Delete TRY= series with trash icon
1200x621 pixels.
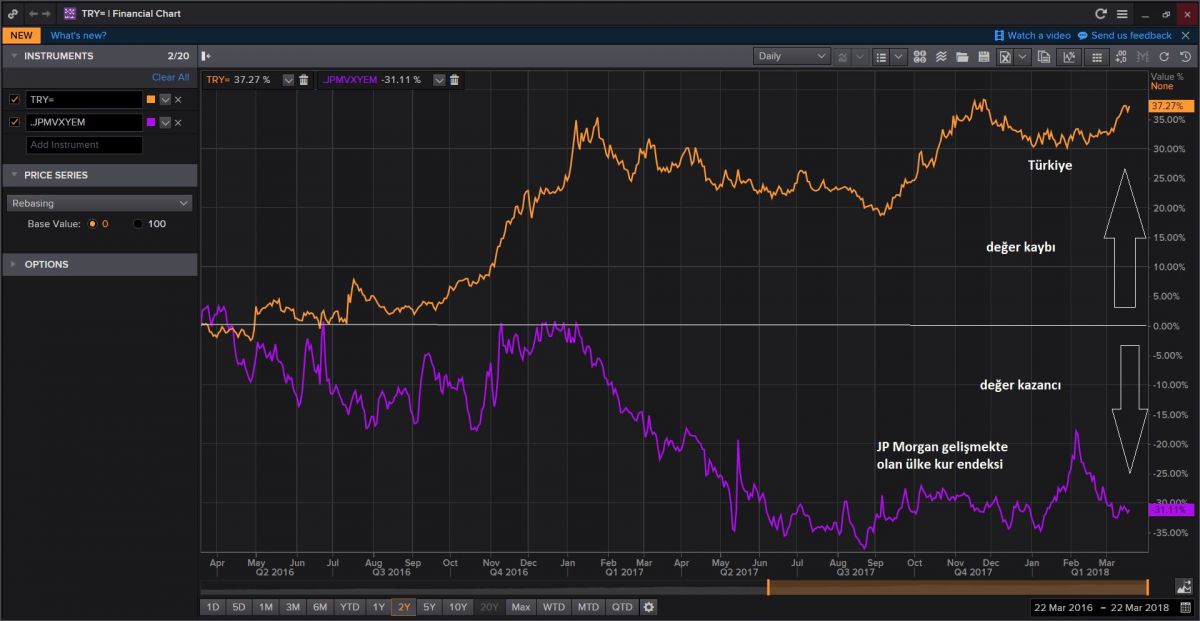pos(303,79)
